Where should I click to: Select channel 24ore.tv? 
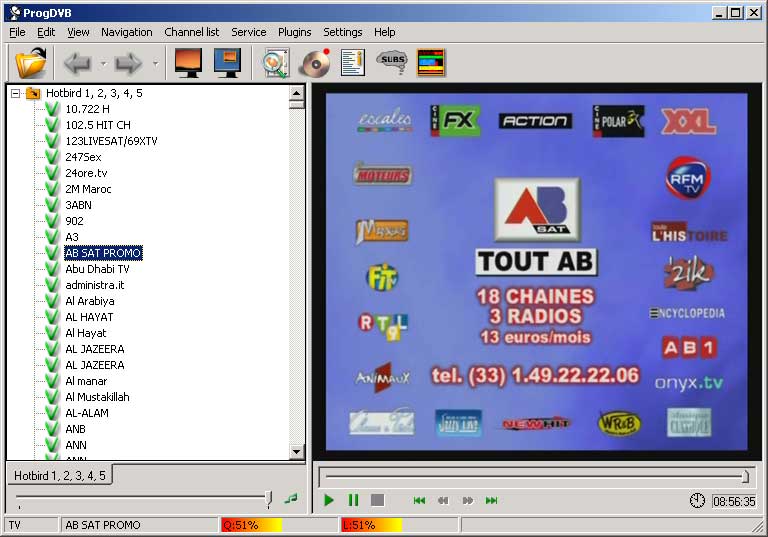click(x=86, y=173)
